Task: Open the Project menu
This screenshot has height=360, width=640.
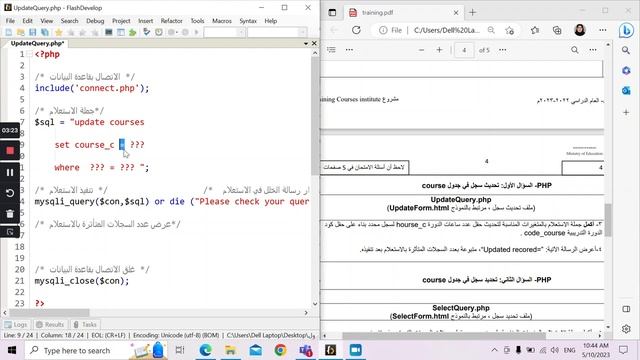Action: click(x=121, y=21)
